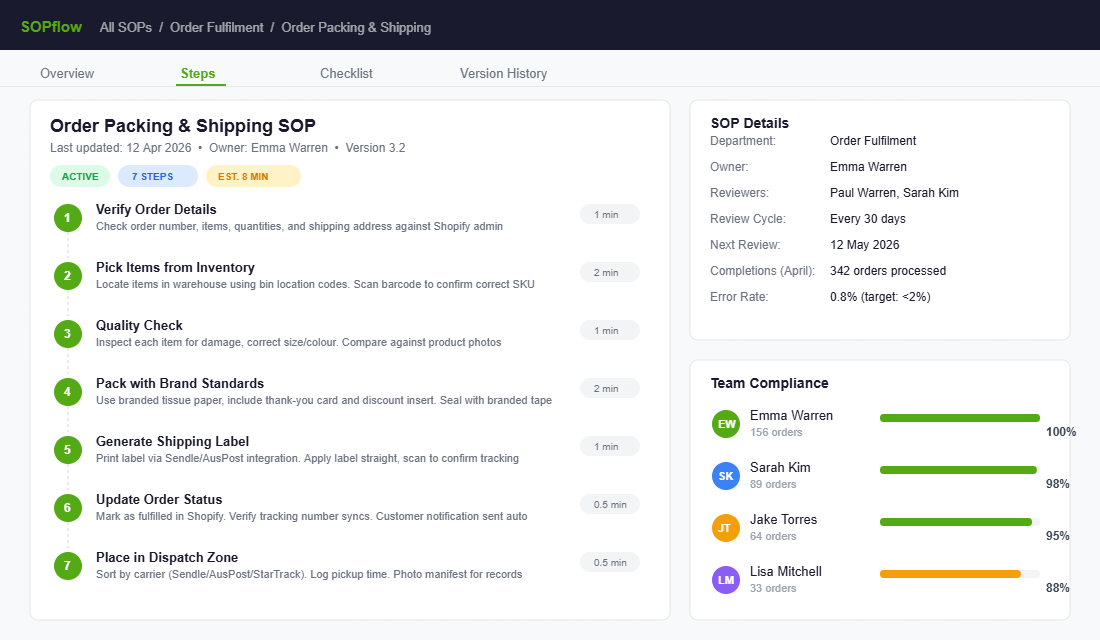The image size is (1100, 640).
Task: Open the Version History tab
Action: tap(503, 73)
